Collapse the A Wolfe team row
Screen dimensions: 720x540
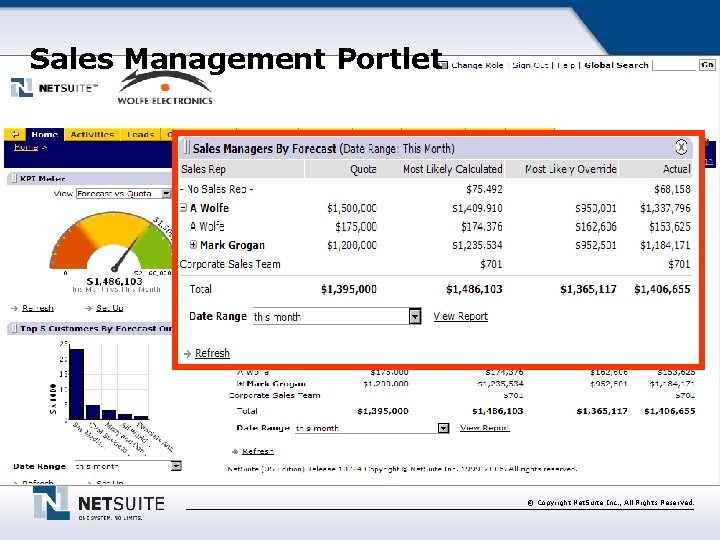(184, 208)
